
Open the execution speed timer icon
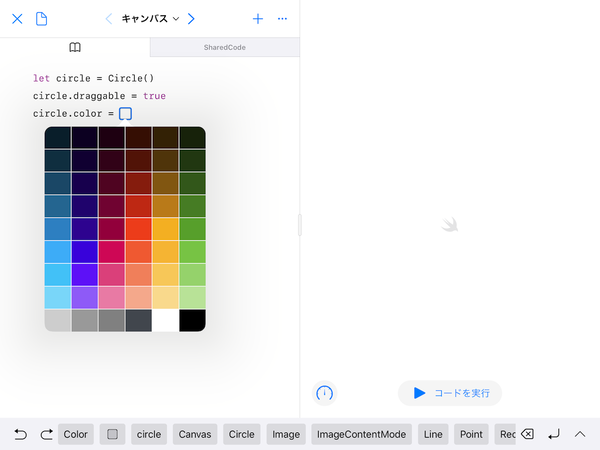pyautogui.click(x=324, y=393)
